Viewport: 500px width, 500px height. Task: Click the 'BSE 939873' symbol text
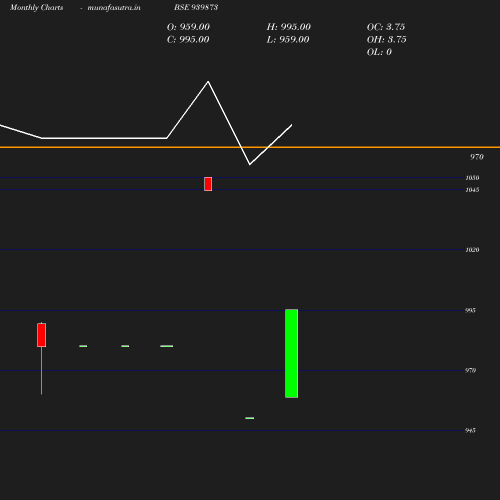[196, 7]
